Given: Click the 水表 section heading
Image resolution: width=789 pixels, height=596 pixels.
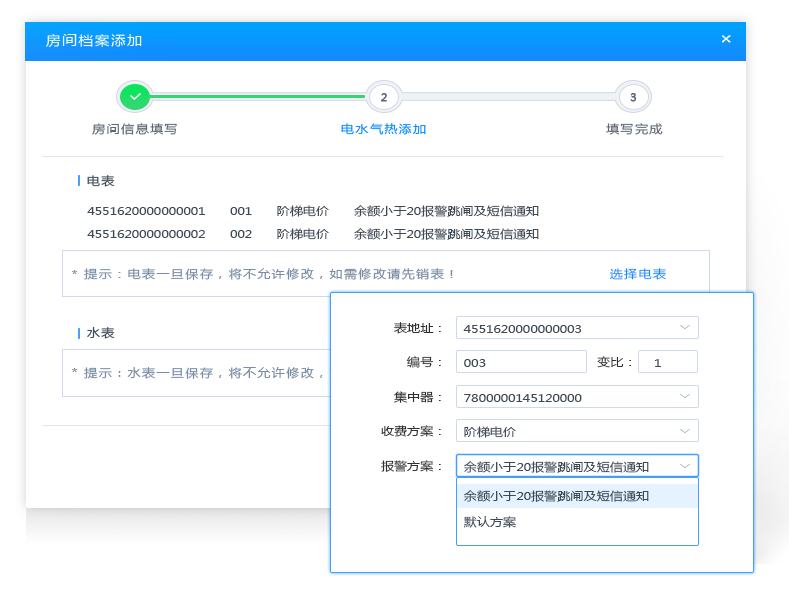Looking at the screenshot, I should click(x=100, y=333).
